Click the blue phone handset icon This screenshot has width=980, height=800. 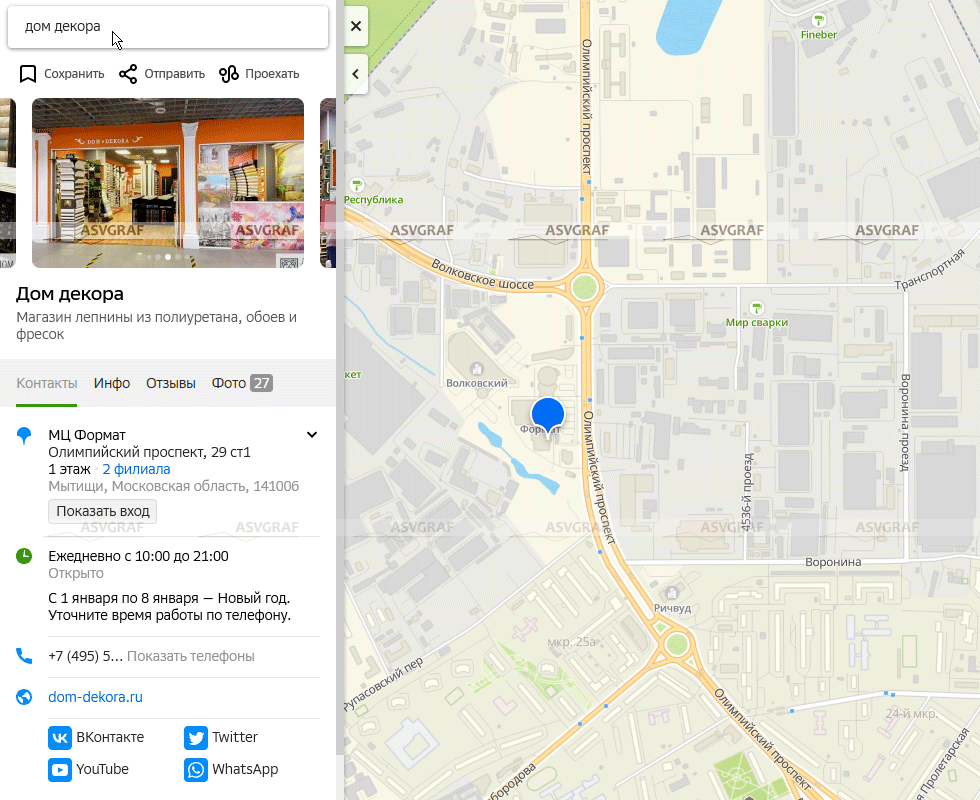point(24,656)
